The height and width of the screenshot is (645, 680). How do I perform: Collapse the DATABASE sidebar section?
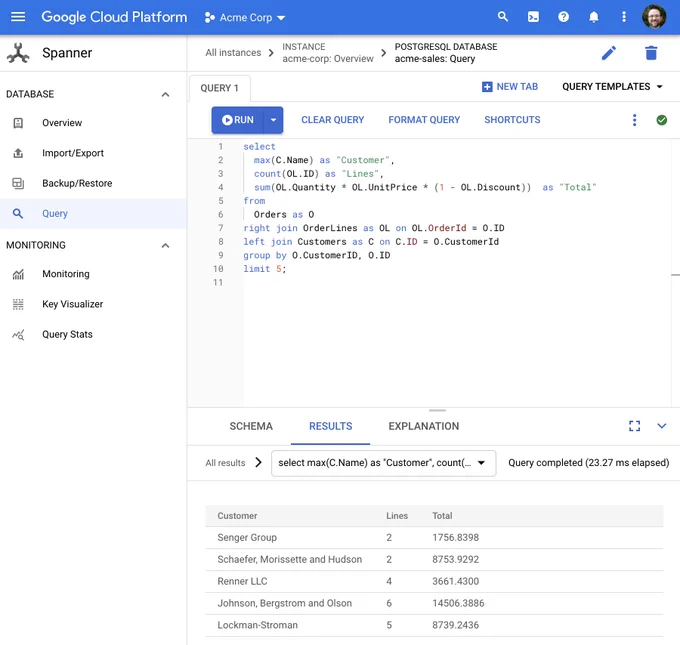pyautogui.click(x=165, y=94)
